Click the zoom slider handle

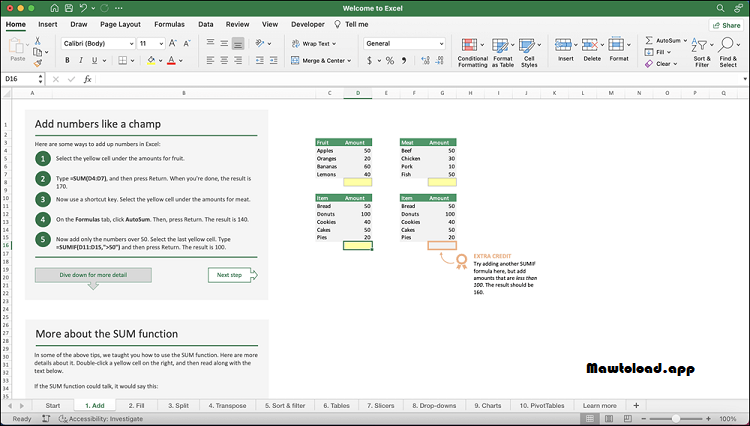[x=676, y=419]
